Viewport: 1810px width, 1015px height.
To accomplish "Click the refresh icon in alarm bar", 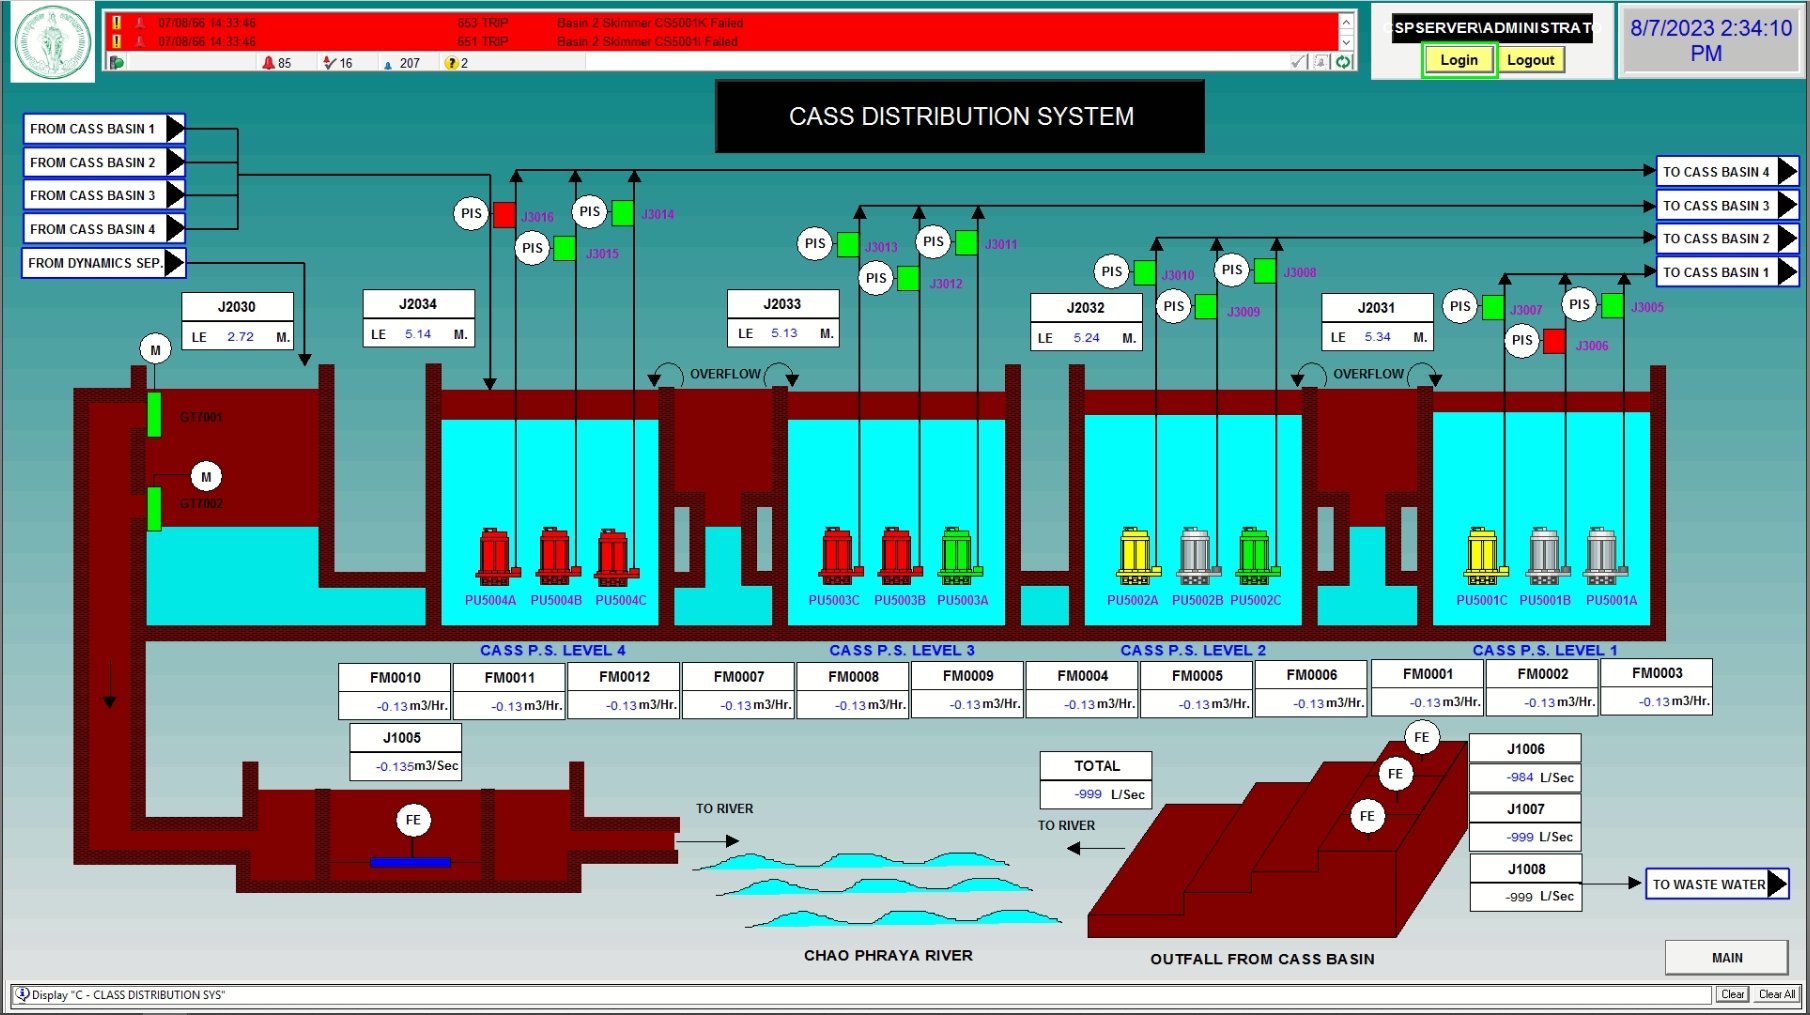I will coord(1343,62).
